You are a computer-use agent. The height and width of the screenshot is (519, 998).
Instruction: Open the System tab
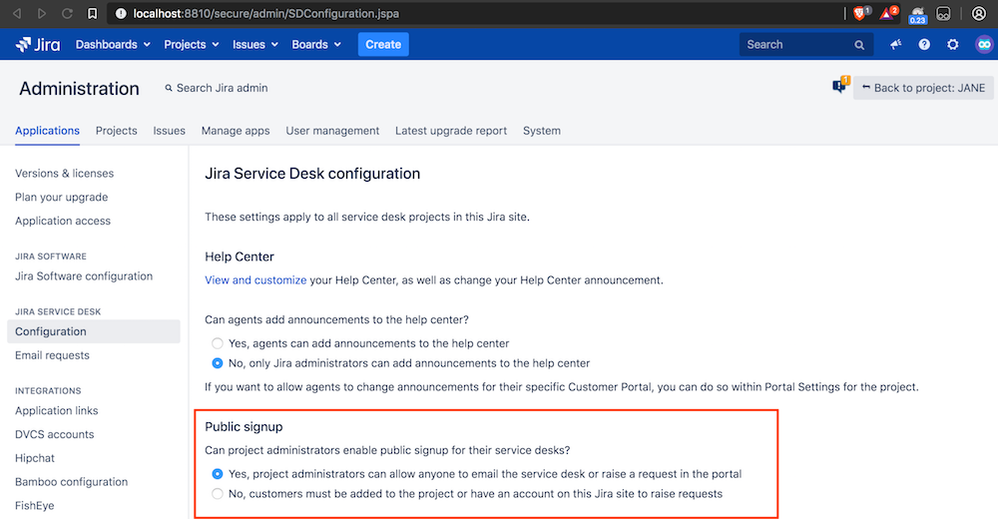[x=542, y=131]
